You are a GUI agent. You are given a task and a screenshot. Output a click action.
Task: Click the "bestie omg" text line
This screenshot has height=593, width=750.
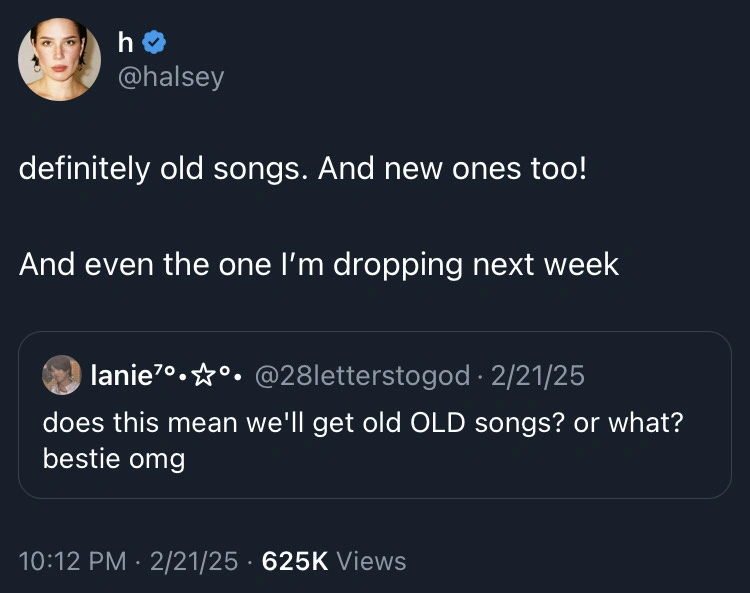pyautogui.click(x=113, y=460)
